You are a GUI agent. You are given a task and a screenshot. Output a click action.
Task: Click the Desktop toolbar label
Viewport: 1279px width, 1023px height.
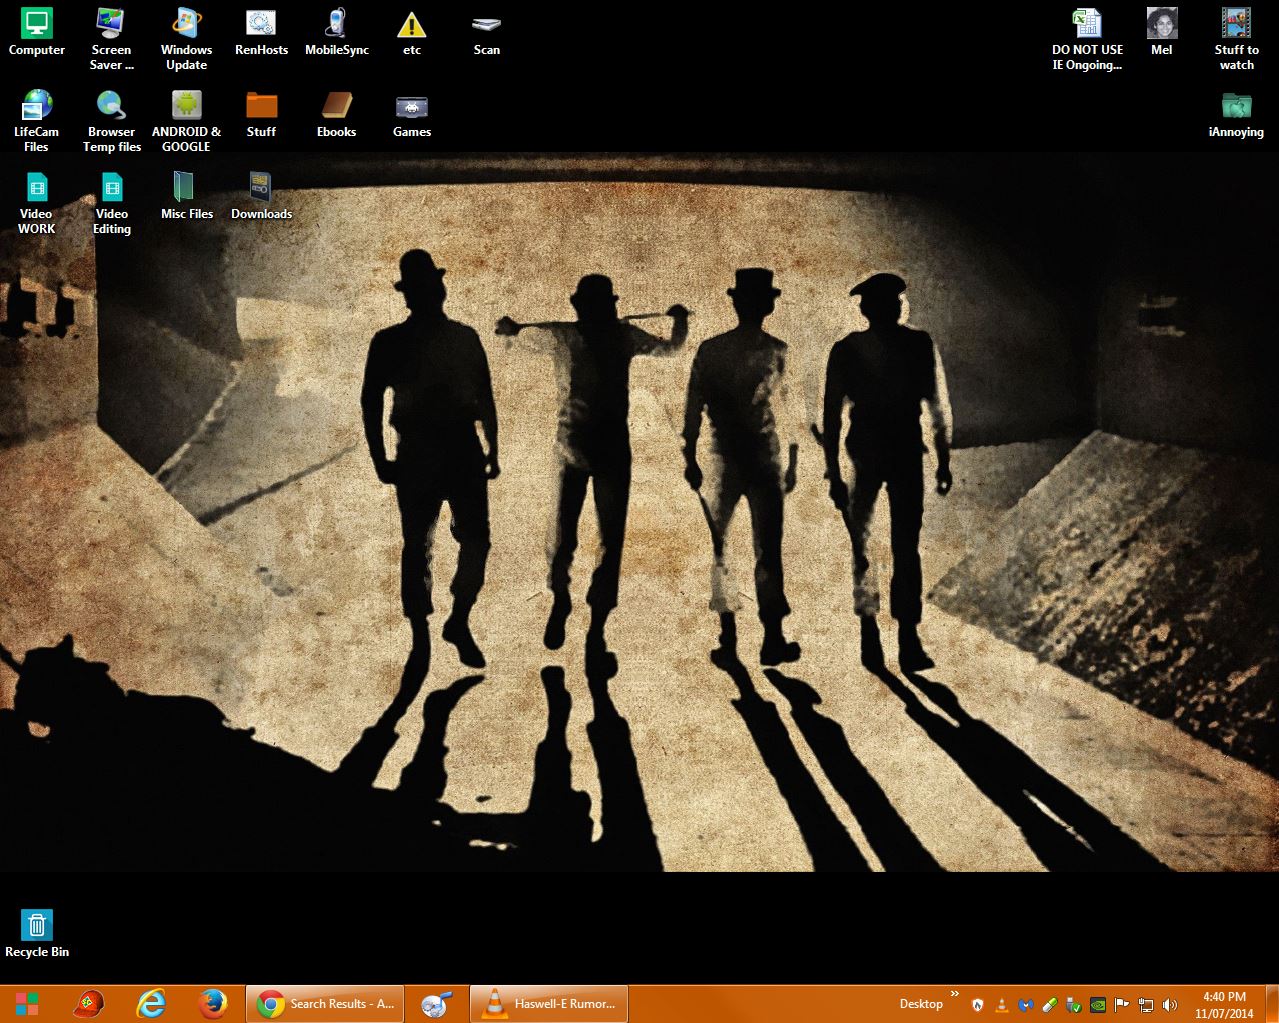(921, 1004)
